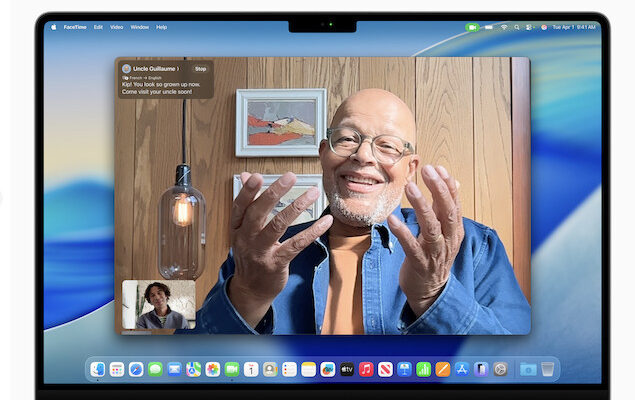Viewport: 635px width, 400px height.
Task: Open Mail app in the Dock
Action: coord(175,369)
